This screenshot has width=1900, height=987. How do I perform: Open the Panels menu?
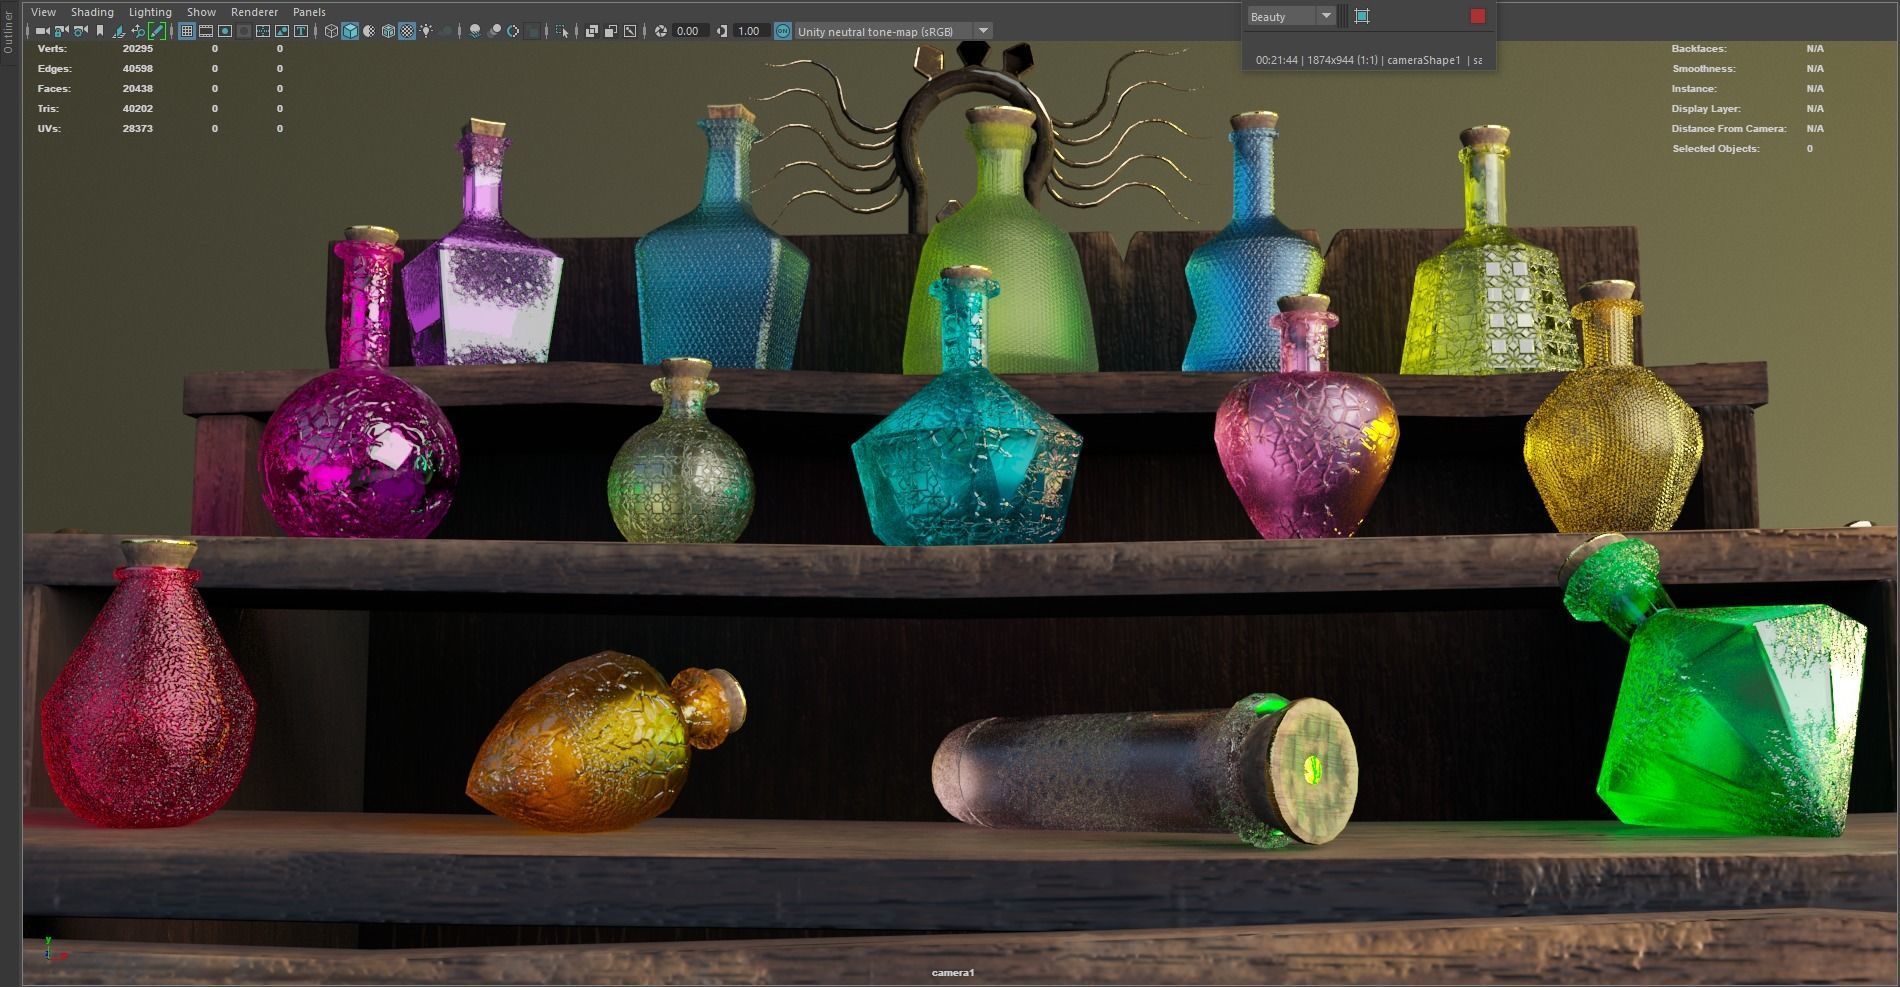(x=308, y=11)
